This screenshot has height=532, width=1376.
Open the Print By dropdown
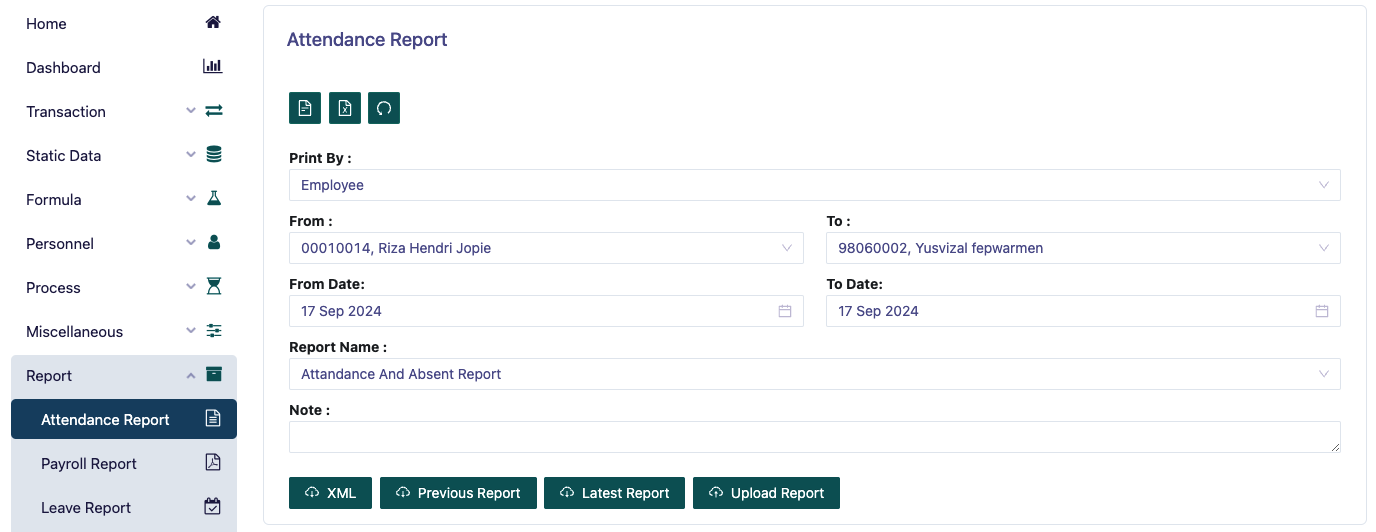(814, 185)
